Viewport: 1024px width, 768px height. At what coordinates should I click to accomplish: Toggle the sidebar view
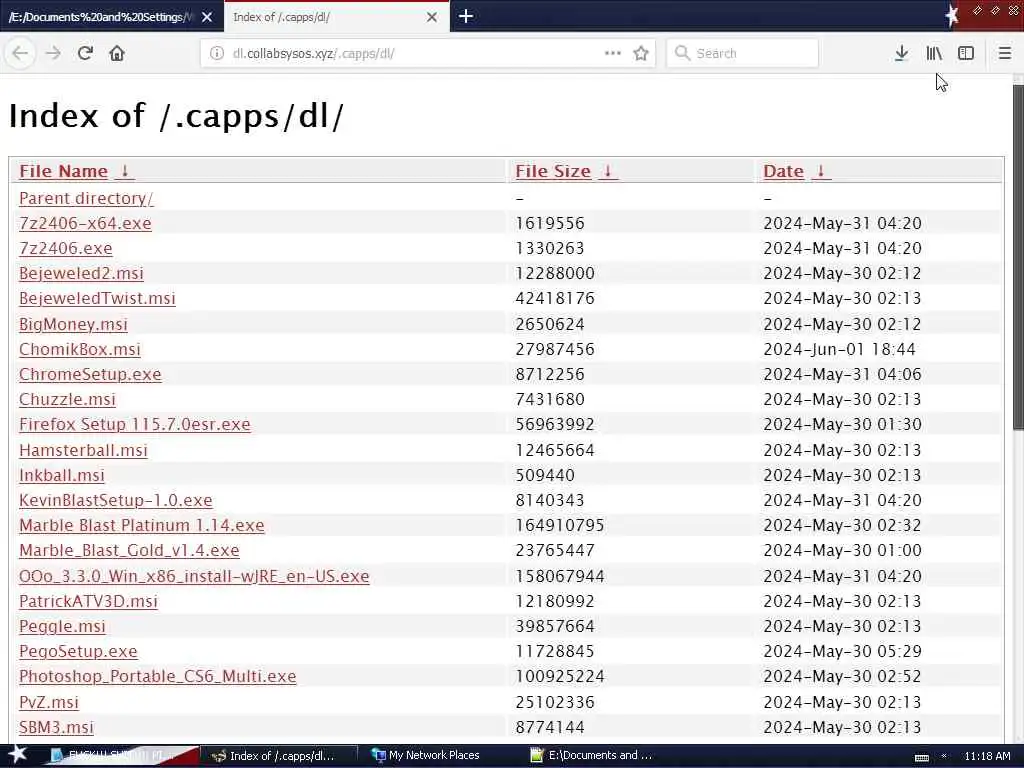[x=966, y=53]
